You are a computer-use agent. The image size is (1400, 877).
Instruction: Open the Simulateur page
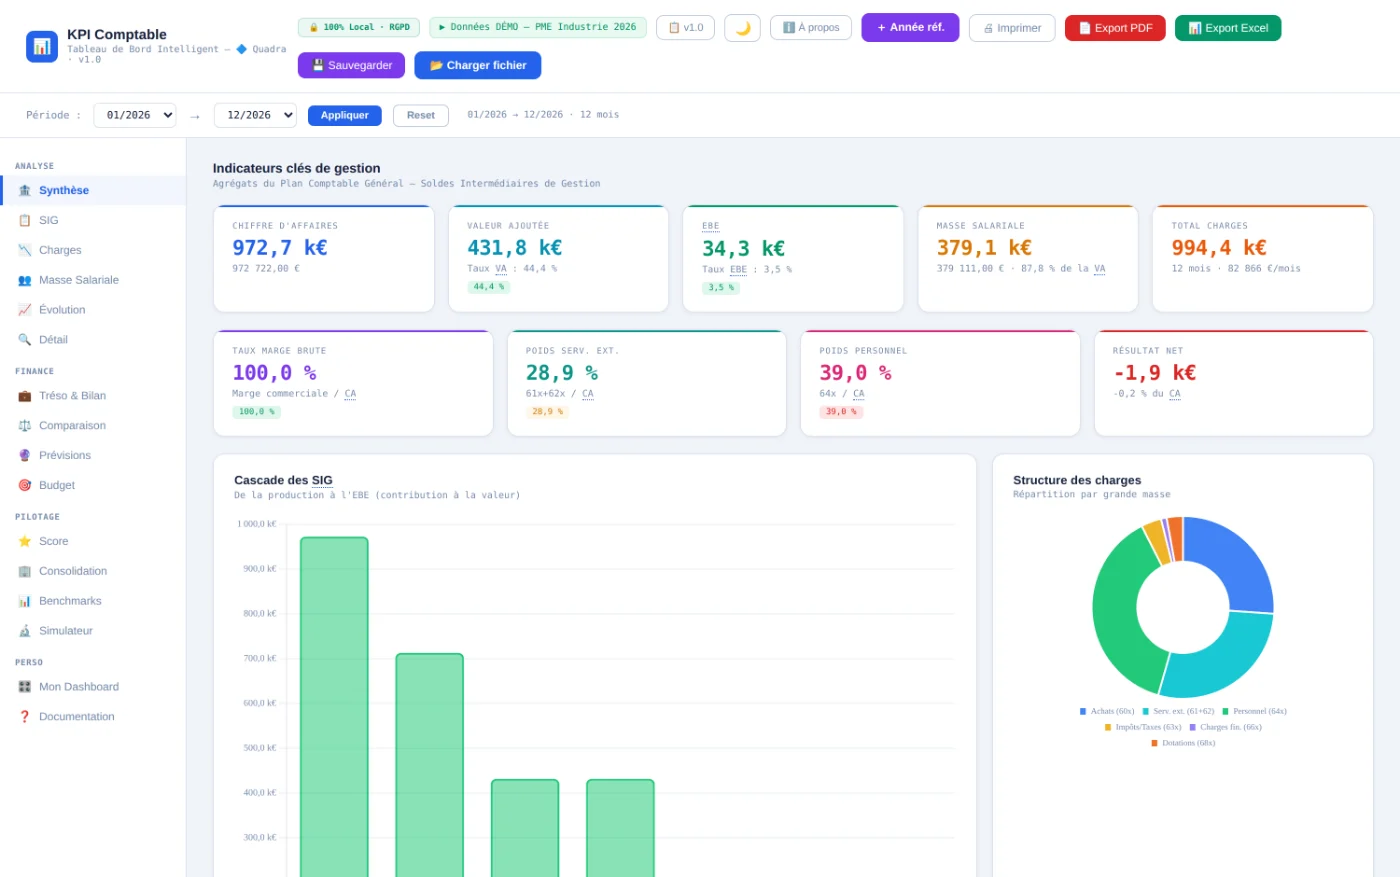tap(93, 631)
